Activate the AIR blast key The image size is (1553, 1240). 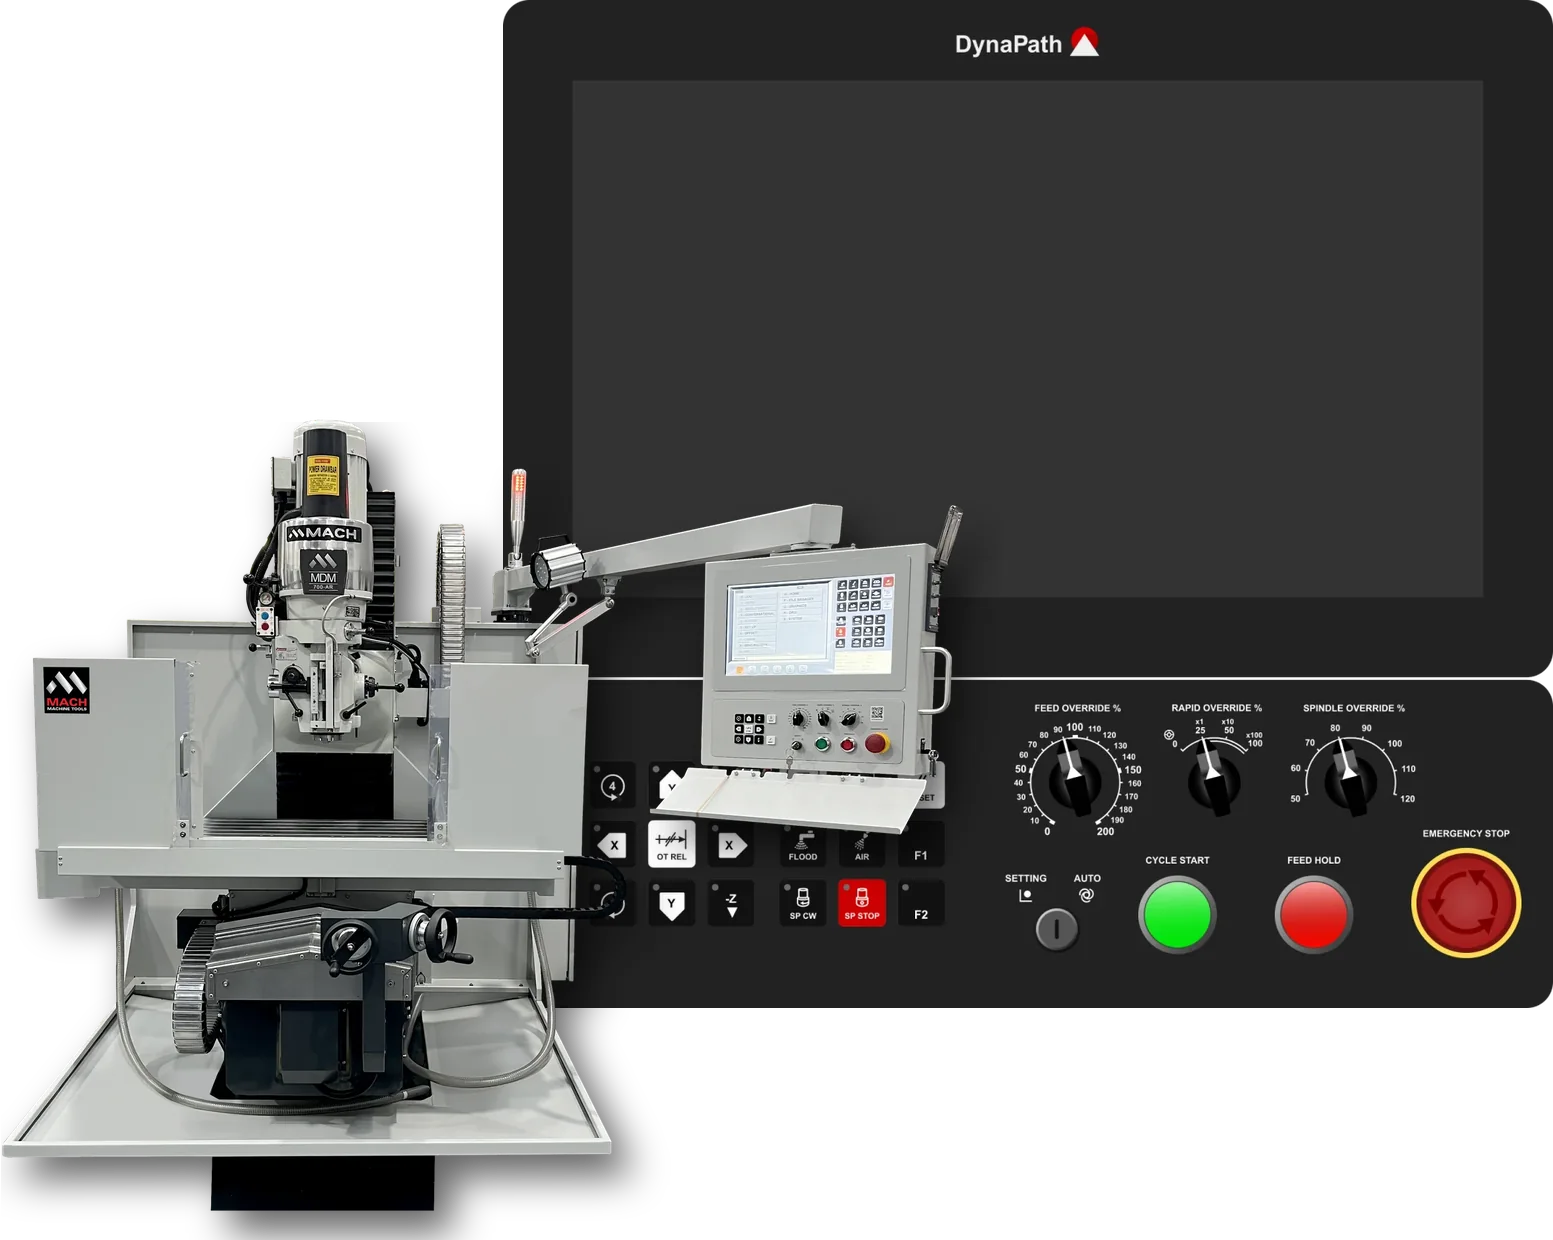click(x=862, y=845)
